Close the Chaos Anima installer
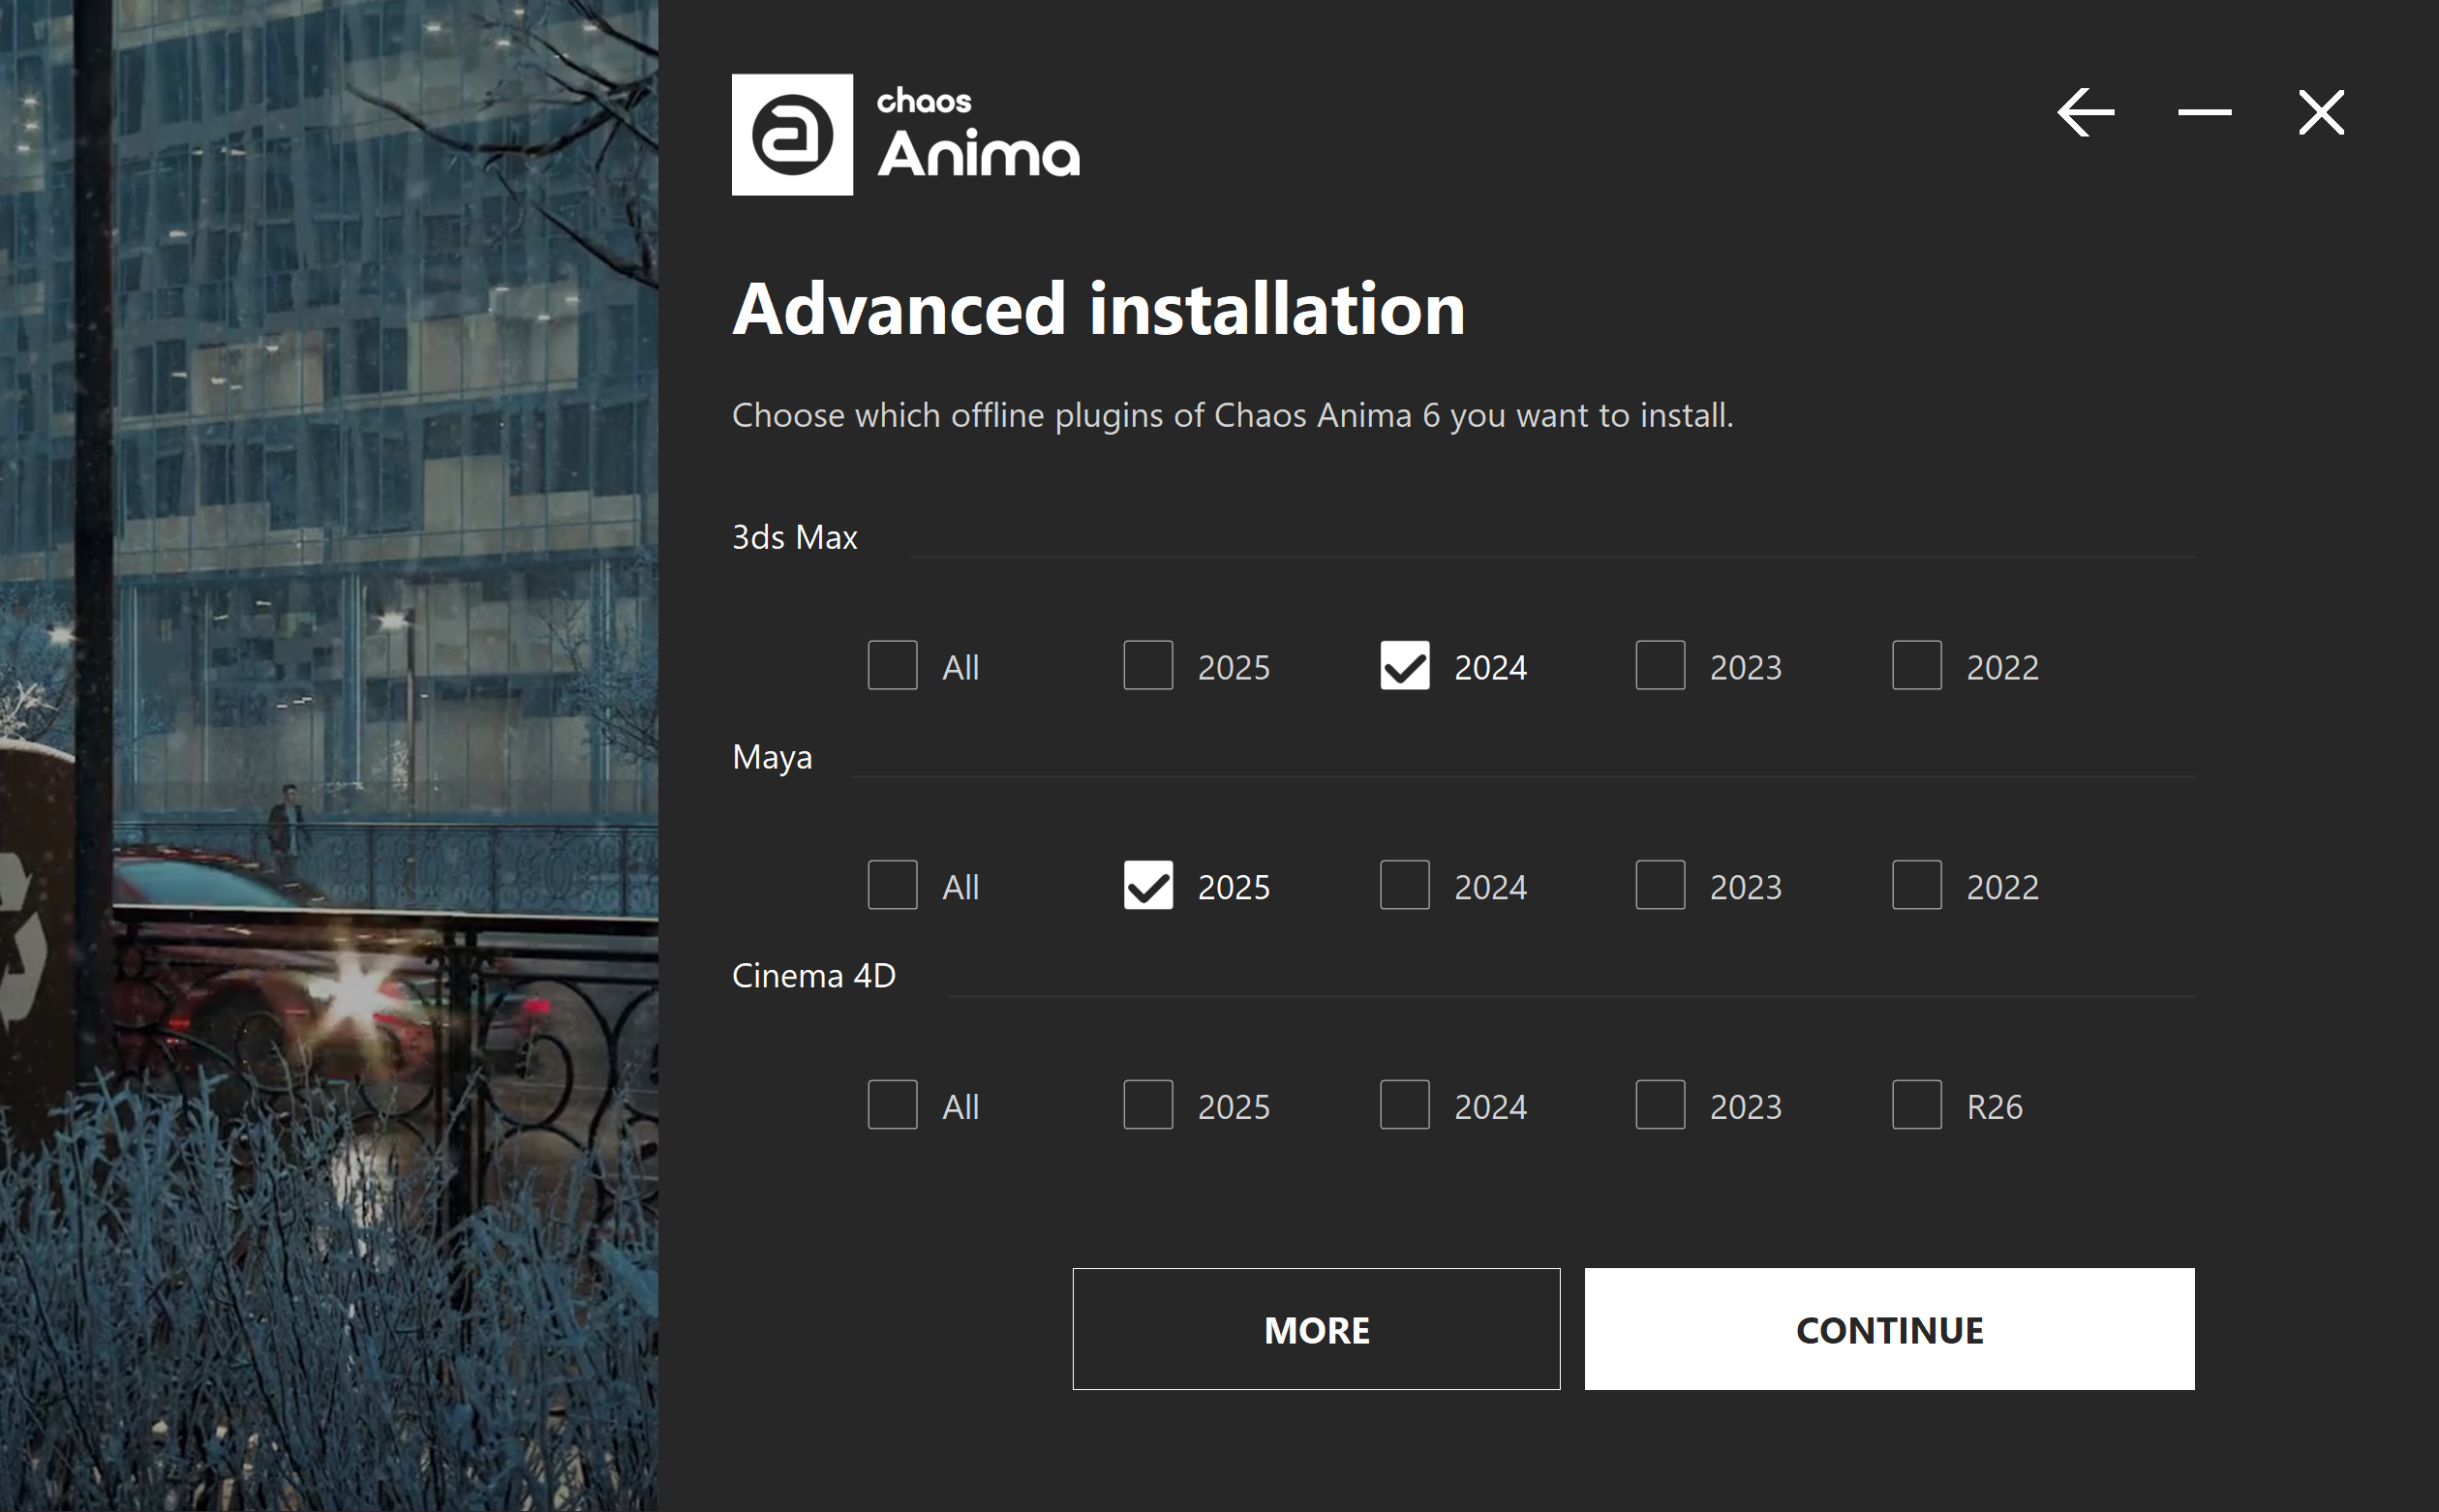This screenshot has height=1512, width=2439. (2321, 112)
